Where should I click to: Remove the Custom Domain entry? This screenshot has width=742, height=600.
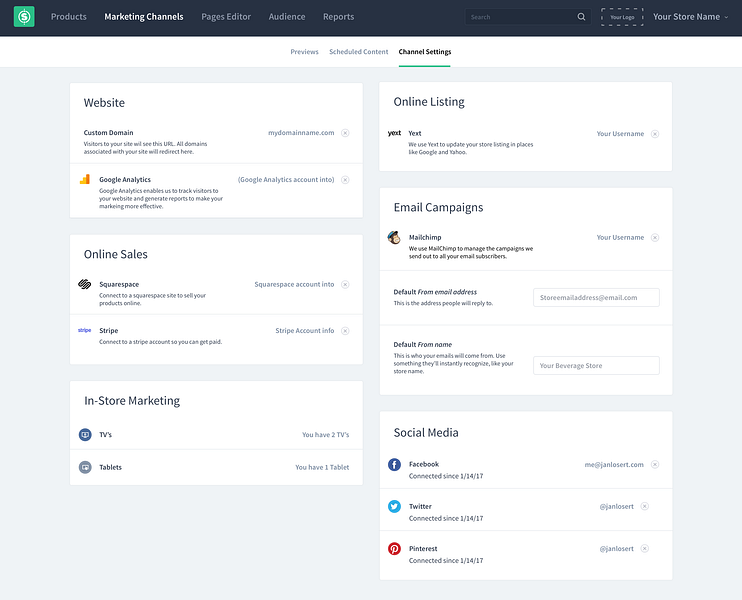click(345, 133)
